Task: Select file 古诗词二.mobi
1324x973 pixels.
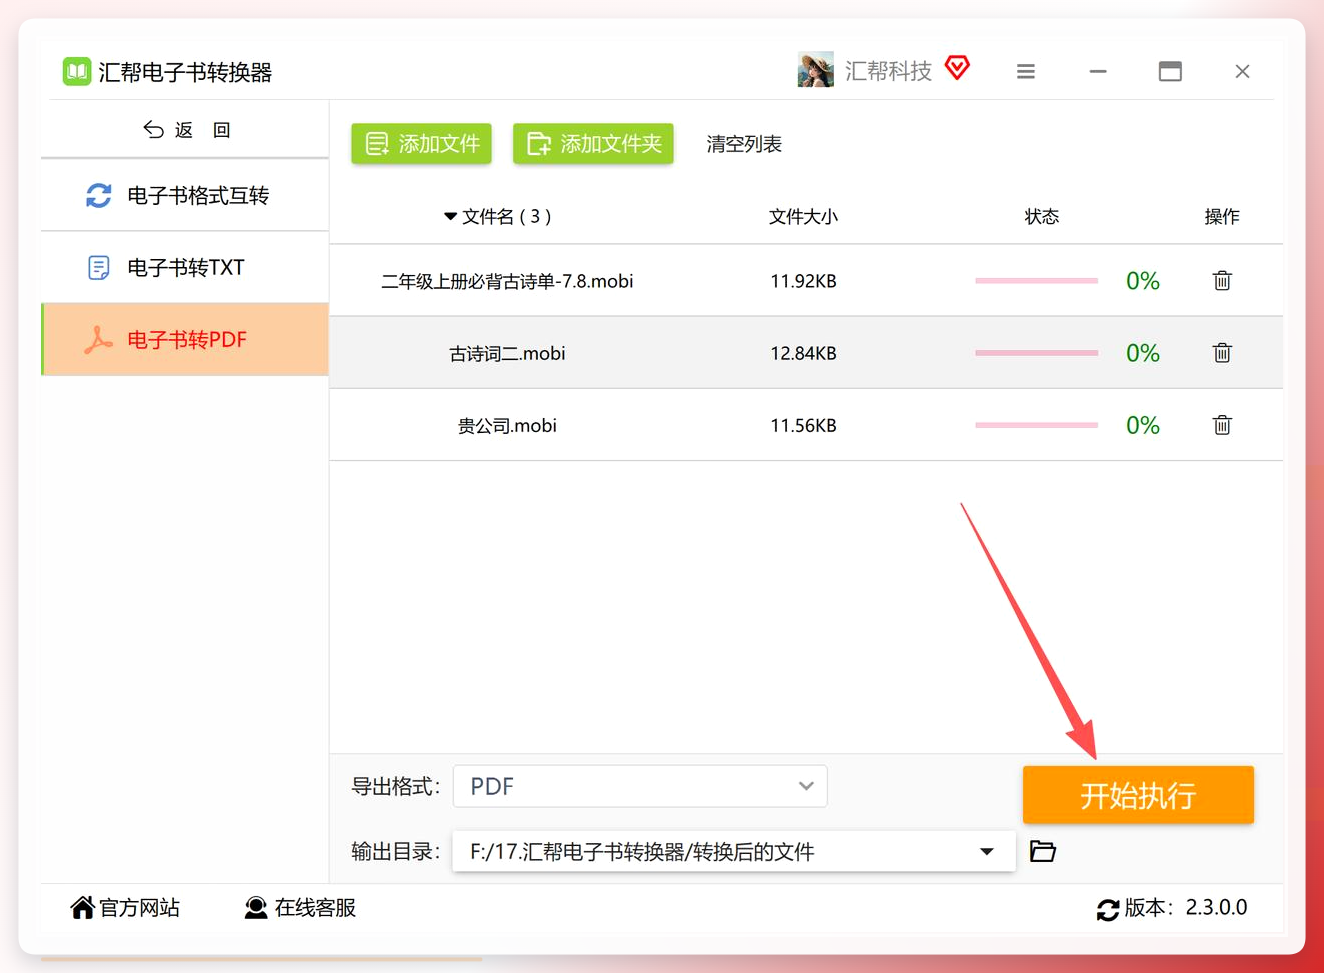Action: pyautogui.click(x=507, y=353)
